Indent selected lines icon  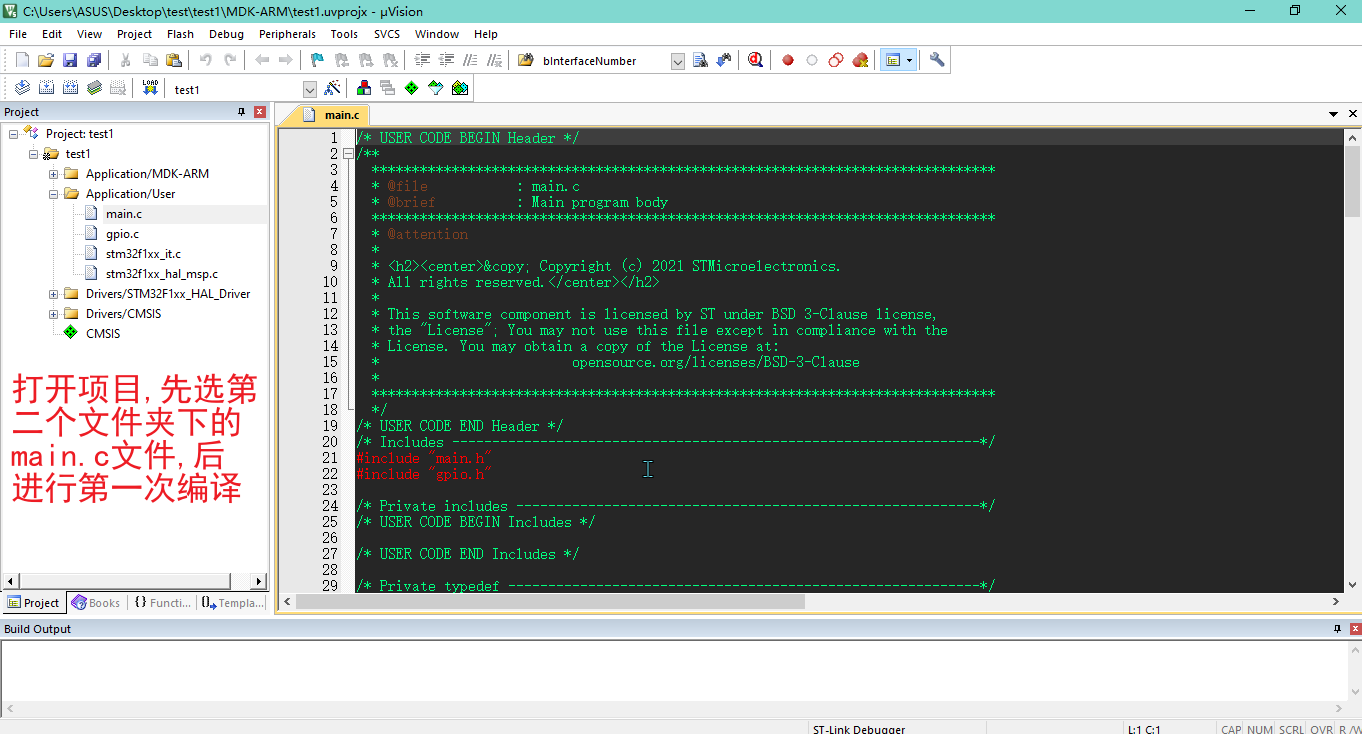pos(422,60)
